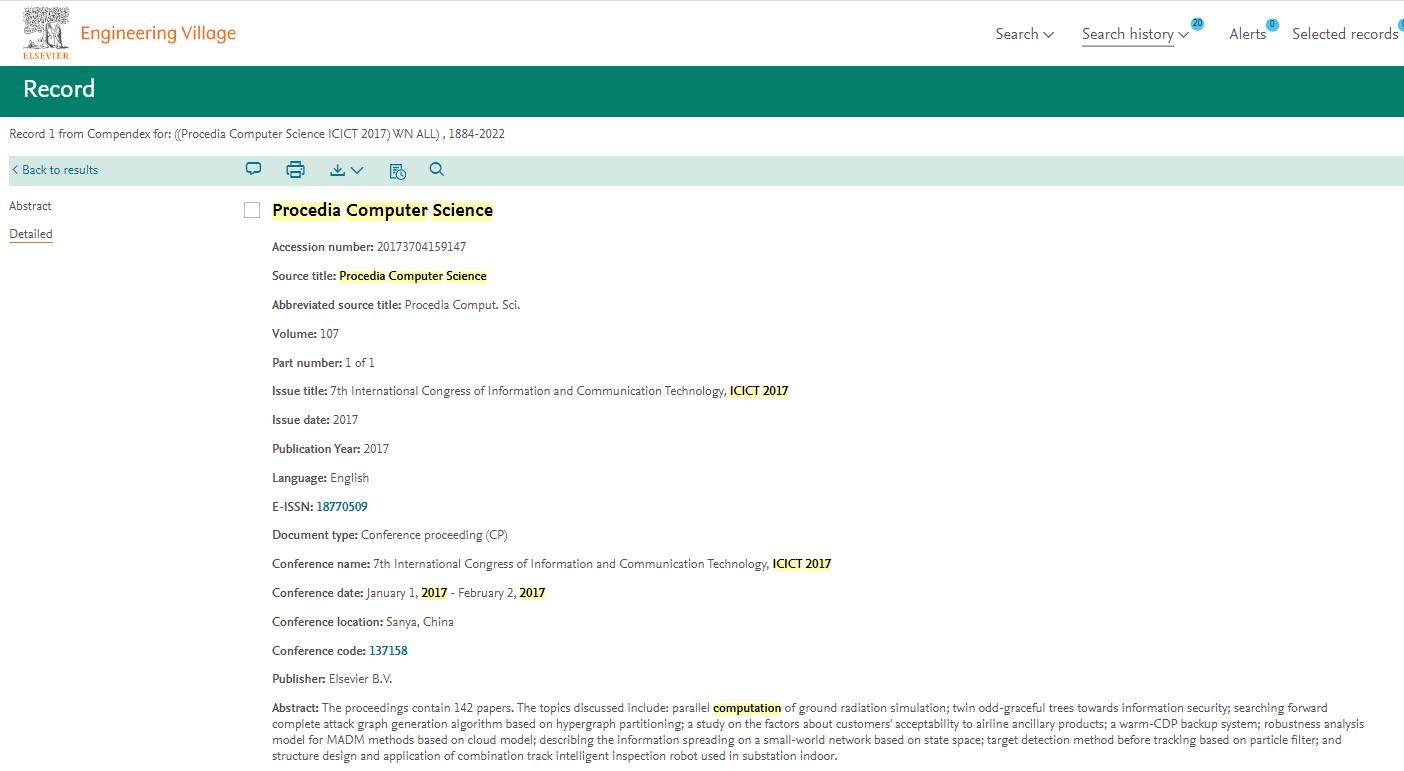Print this record using printer icon

pyautogui.click(x=296, y=170)
